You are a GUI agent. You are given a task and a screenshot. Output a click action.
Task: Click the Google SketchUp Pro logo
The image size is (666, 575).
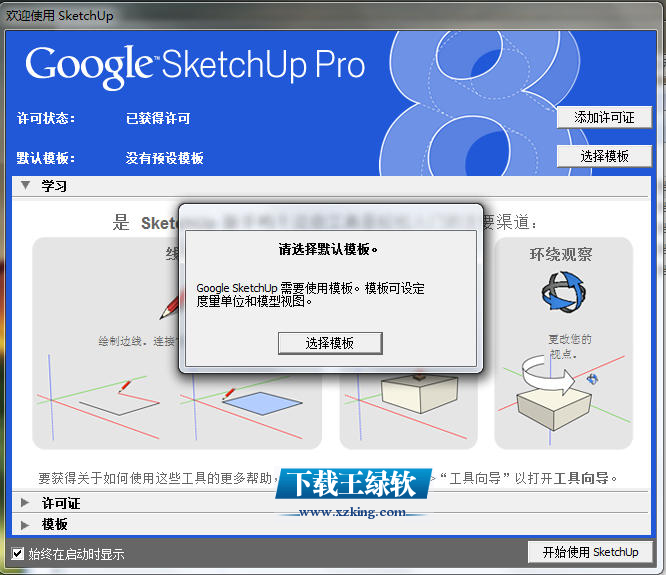195,66
